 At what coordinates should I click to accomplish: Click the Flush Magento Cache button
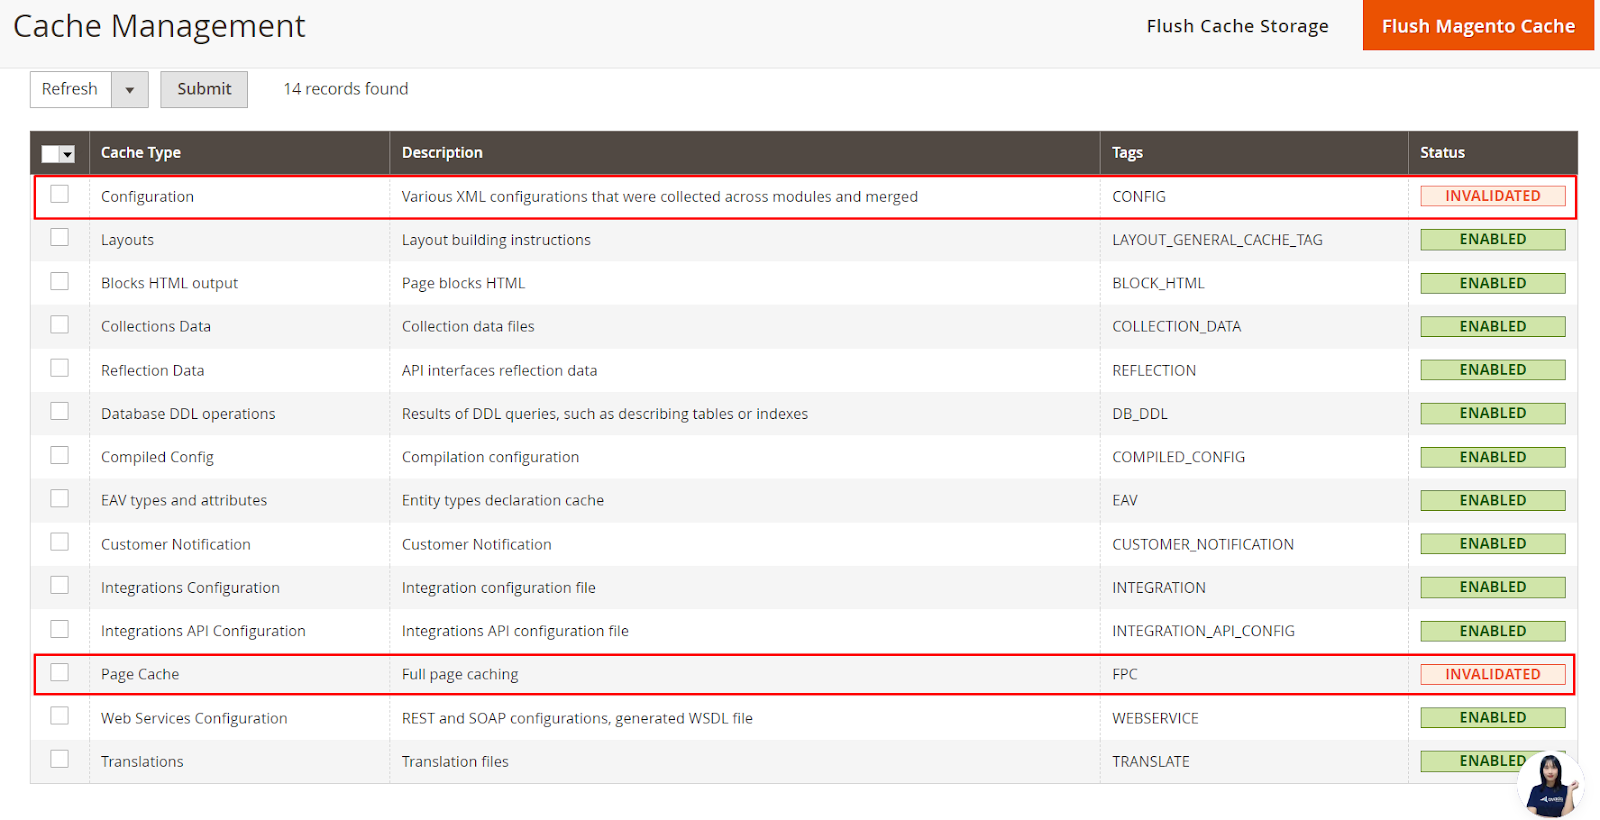tap(1478, 25)
